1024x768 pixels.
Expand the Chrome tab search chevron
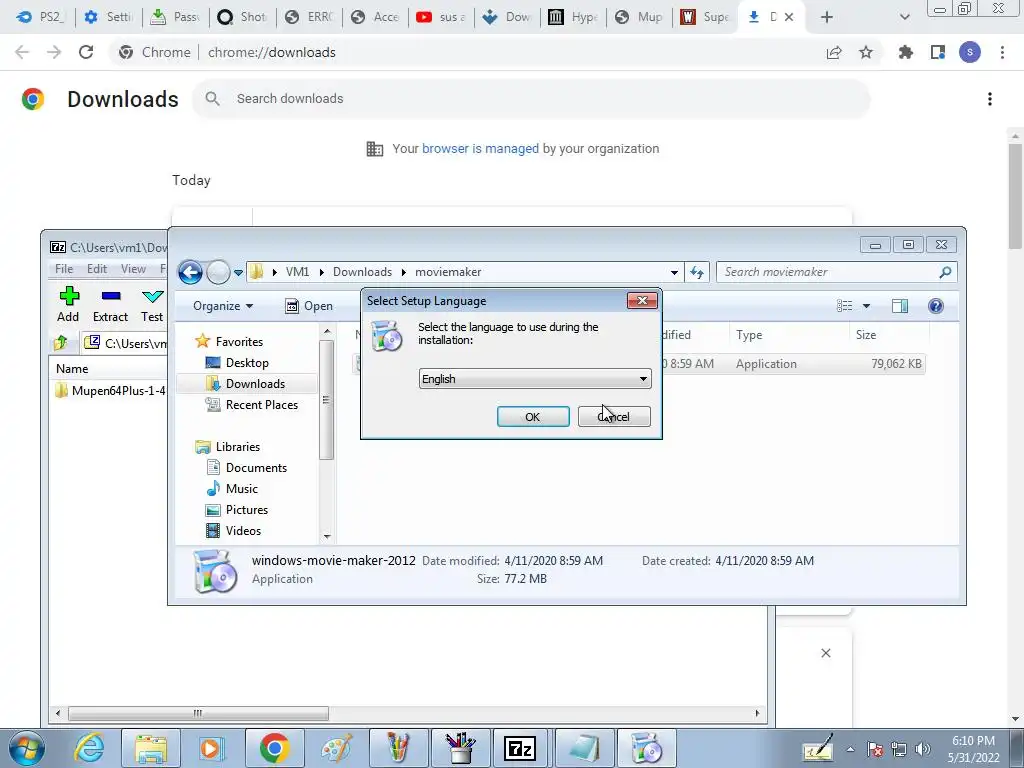click(904, 17)
